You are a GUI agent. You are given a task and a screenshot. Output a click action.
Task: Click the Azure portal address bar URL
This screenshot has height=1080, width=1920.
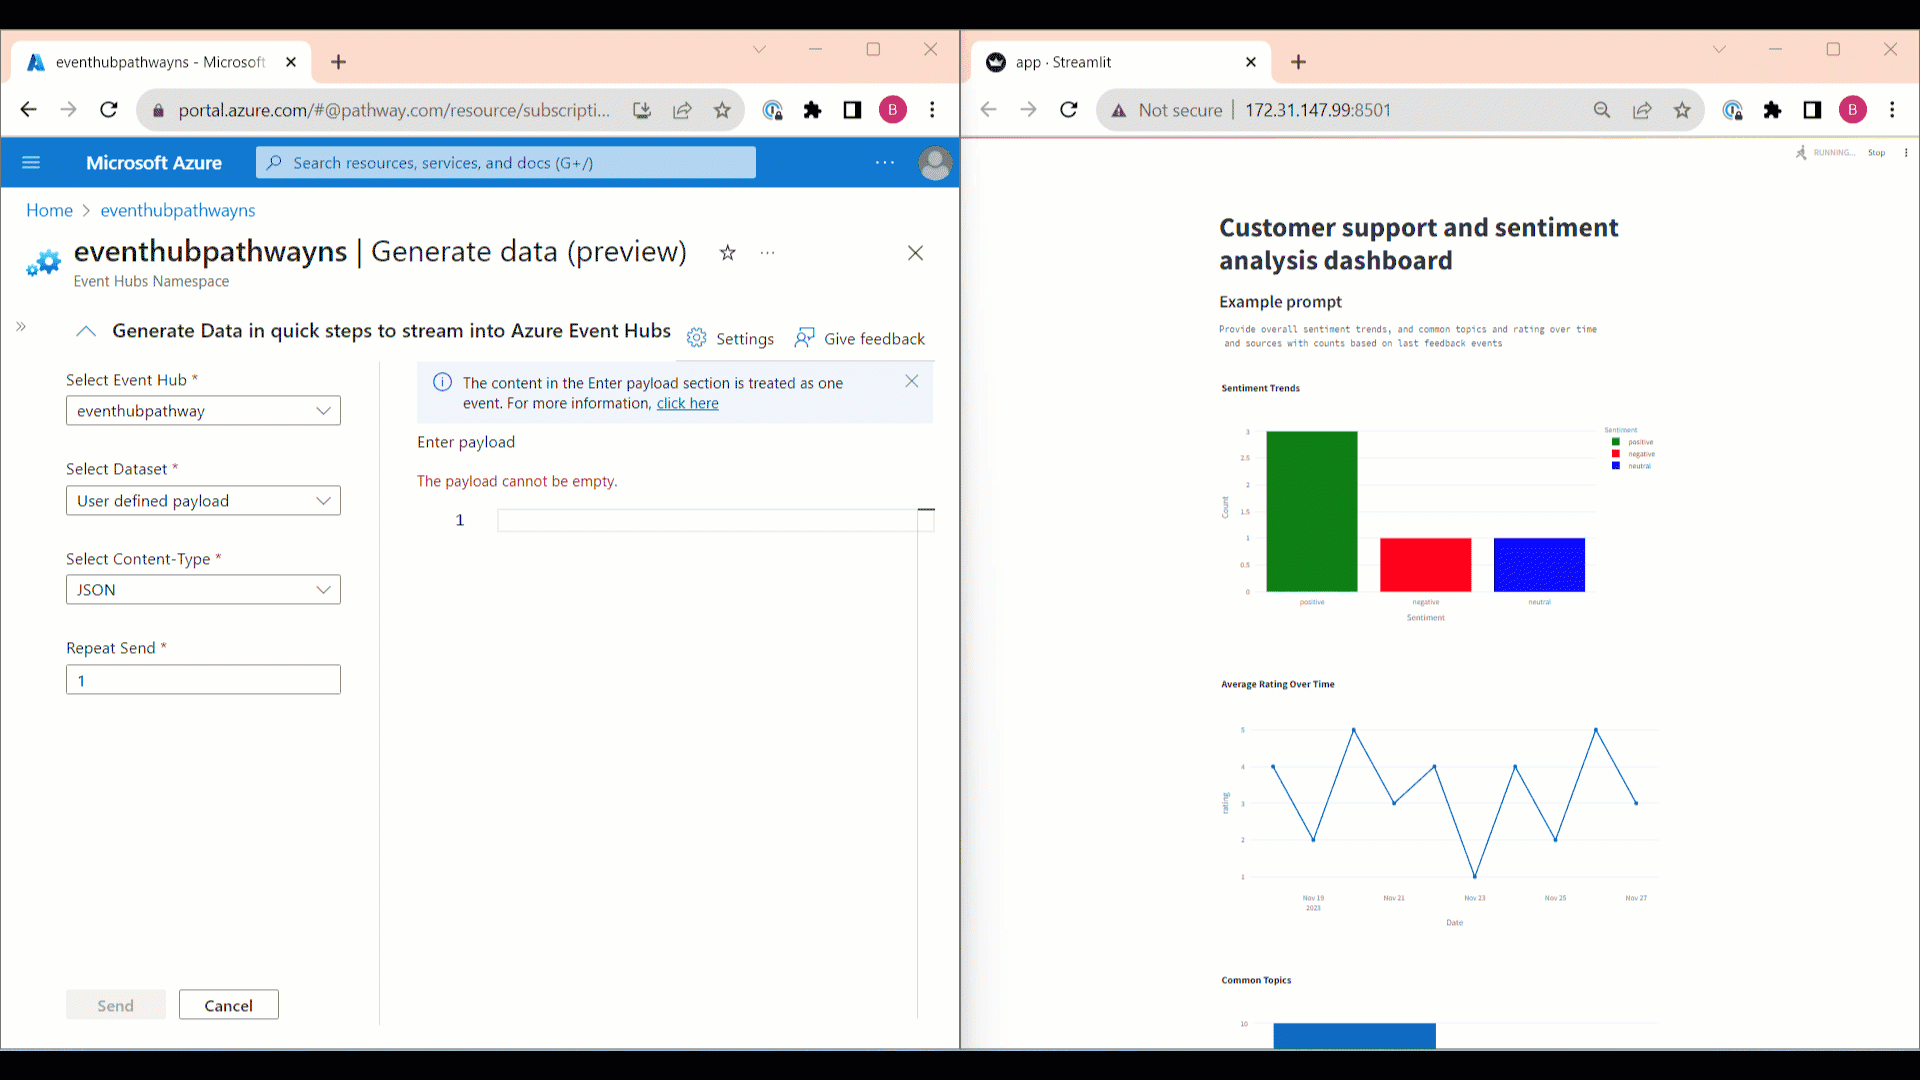[394, 110]
